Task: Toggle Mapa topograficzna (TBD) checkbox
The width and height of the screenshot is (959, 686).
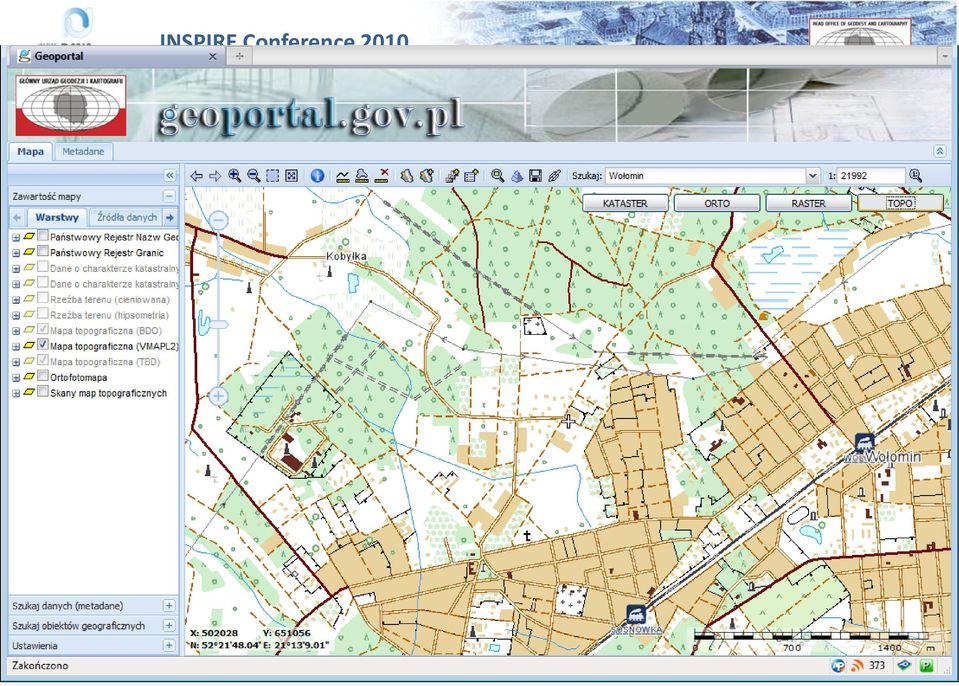Action: pyautogui.click(x=43, y=361)
